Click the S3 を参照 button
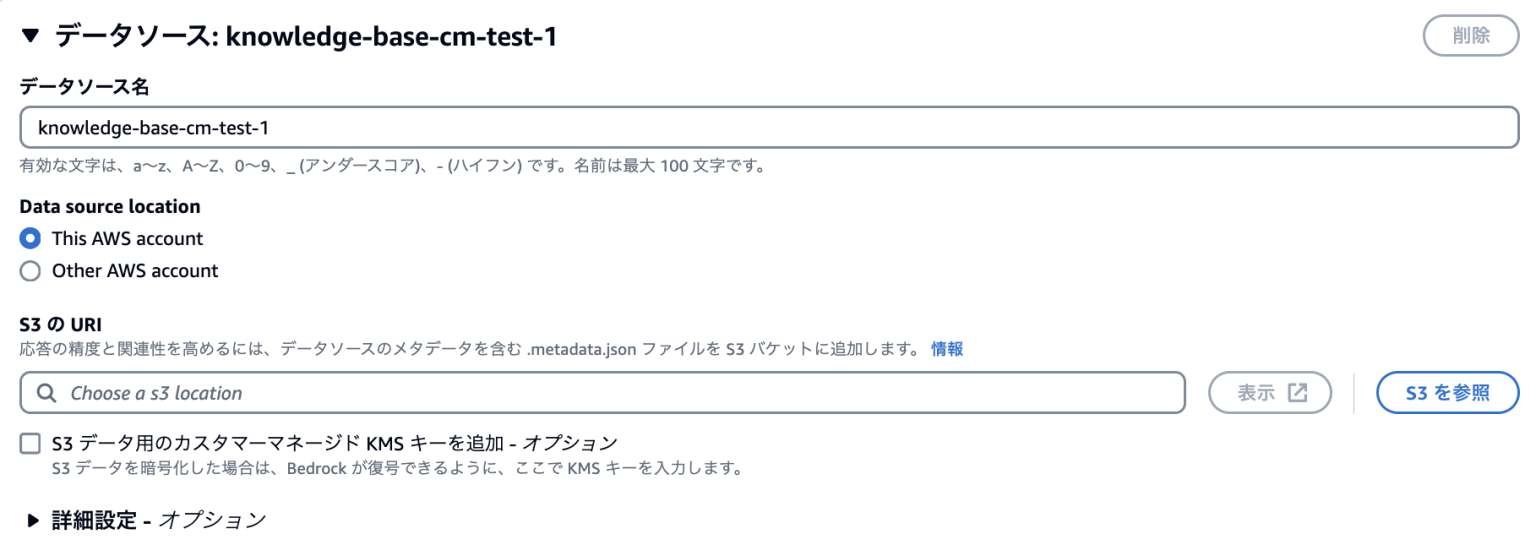Screen dimensions: 1536x556 point(1447,393)
